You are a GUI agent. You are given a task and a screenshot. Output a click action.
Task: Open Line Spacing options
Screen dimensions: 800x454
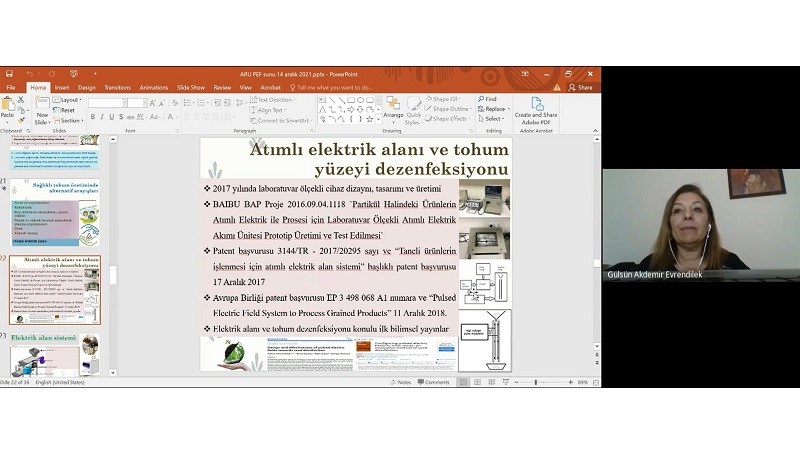pyautogui.click(x=240, y=103)
